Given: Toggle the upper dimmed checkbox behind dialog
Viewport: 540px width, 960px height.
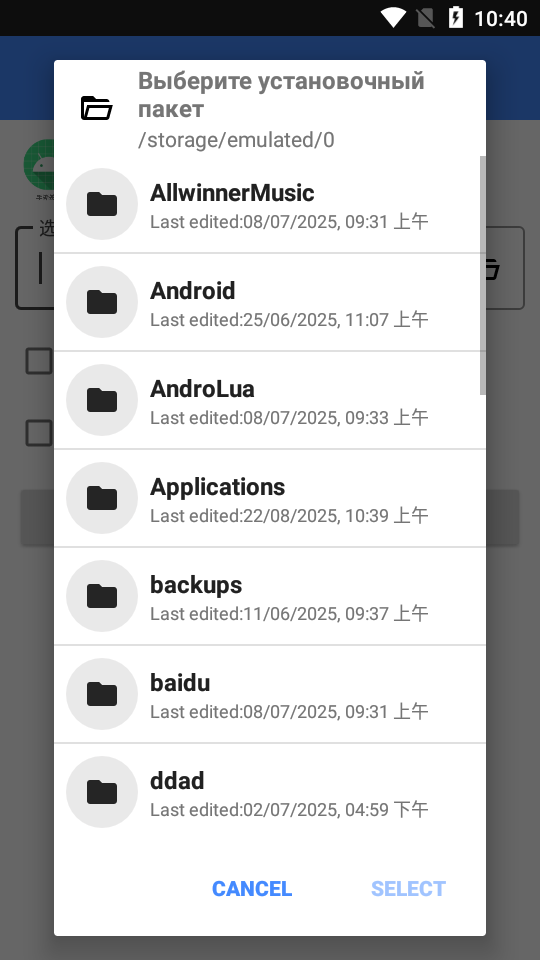Looking at the screenshot, I should 39,361.
